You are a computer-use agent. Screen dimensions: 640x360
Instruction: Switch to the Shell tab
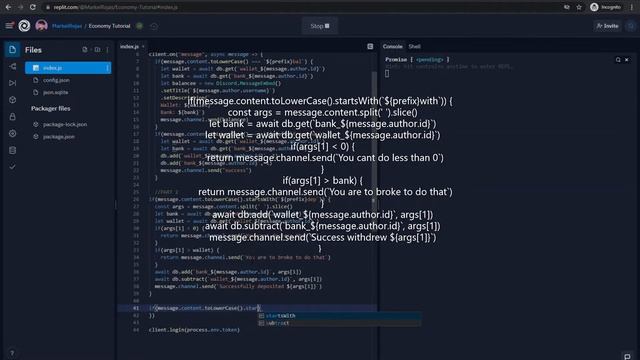point(414,47)
